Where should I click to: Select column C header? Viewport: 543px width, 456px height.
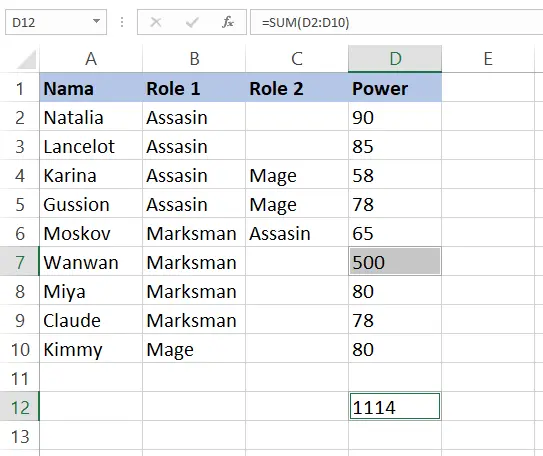coord(297,59)
